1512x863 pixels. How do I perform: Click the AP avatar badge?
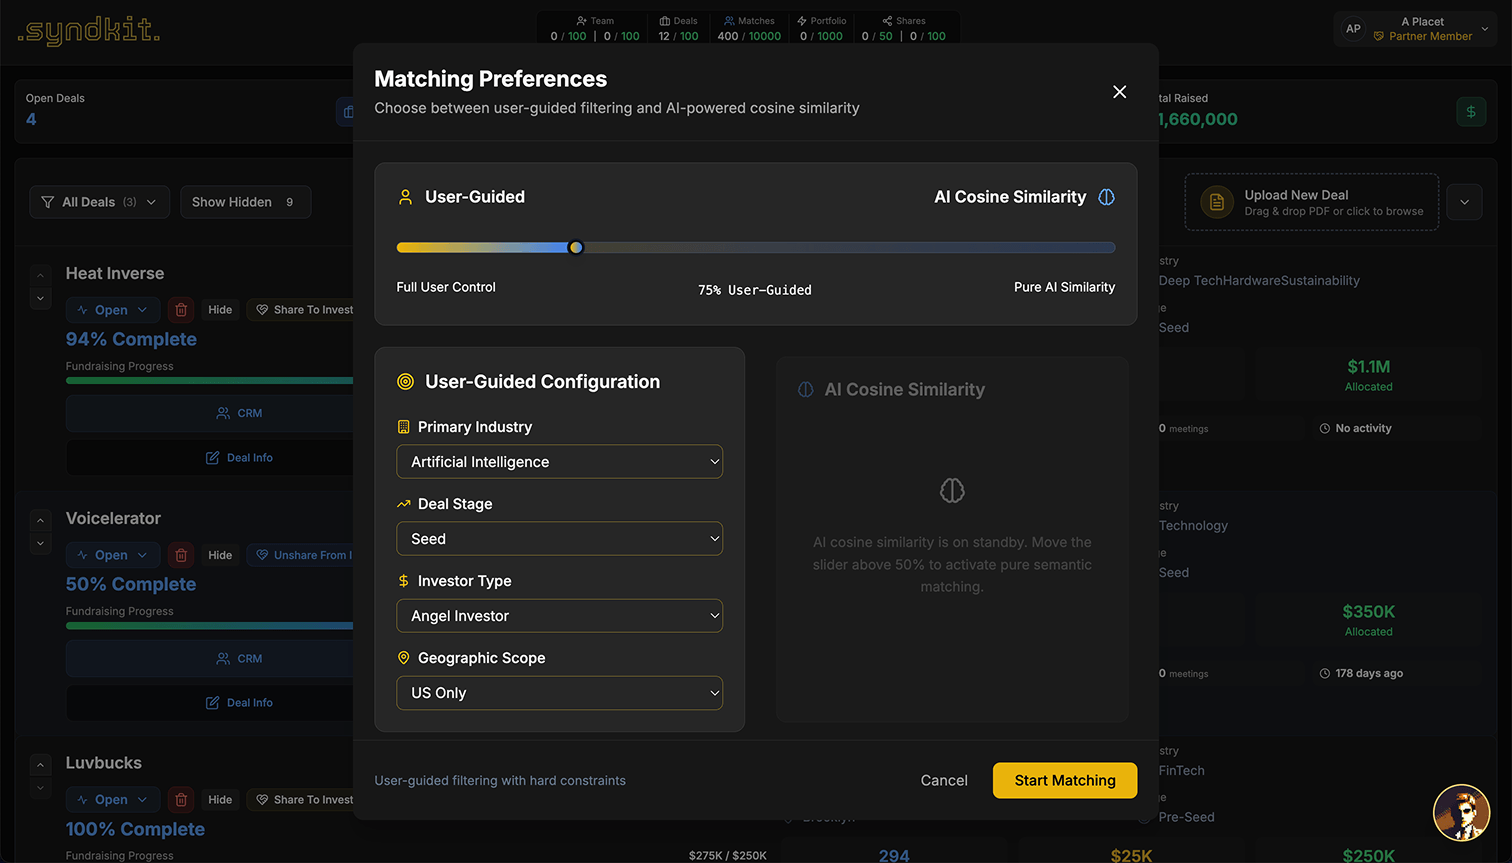(x=1353, y=29)
